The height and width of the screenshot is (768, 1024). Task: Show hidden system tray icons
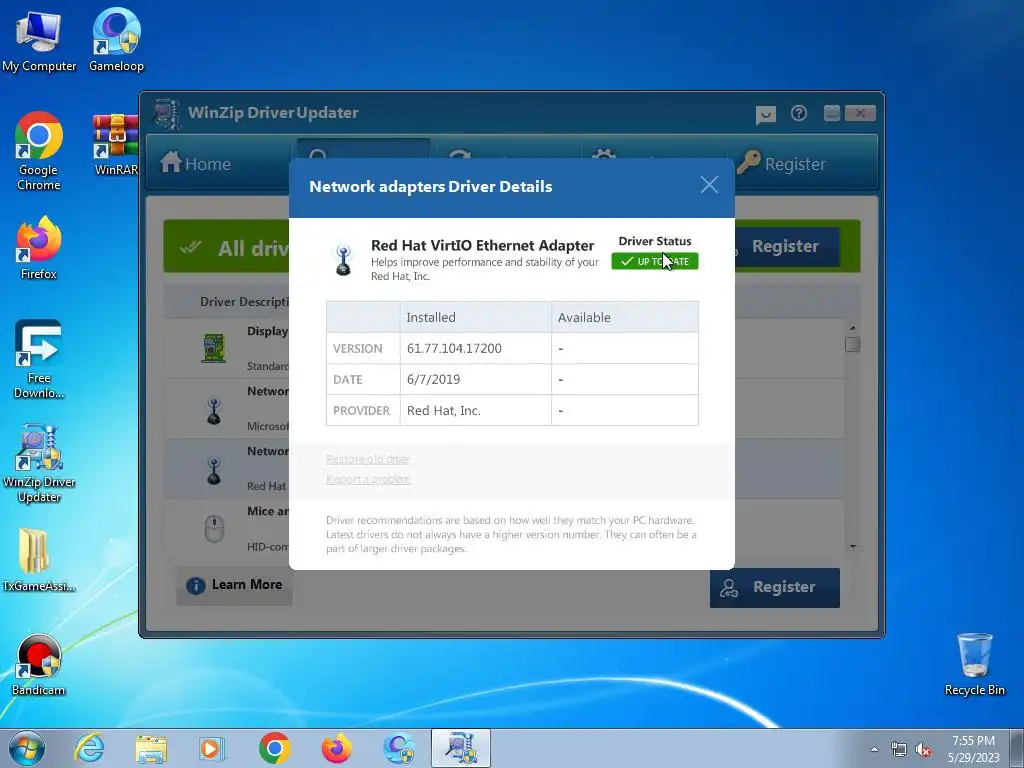coord(874,749)
